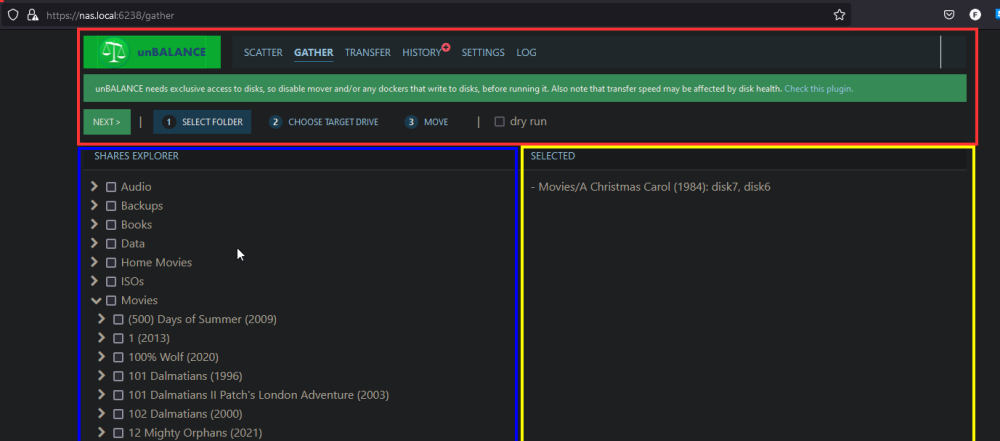Viewport: 1000px width, 441px height.
Task: Open the TRANSFER tab
Action: [x=367, y=52]
